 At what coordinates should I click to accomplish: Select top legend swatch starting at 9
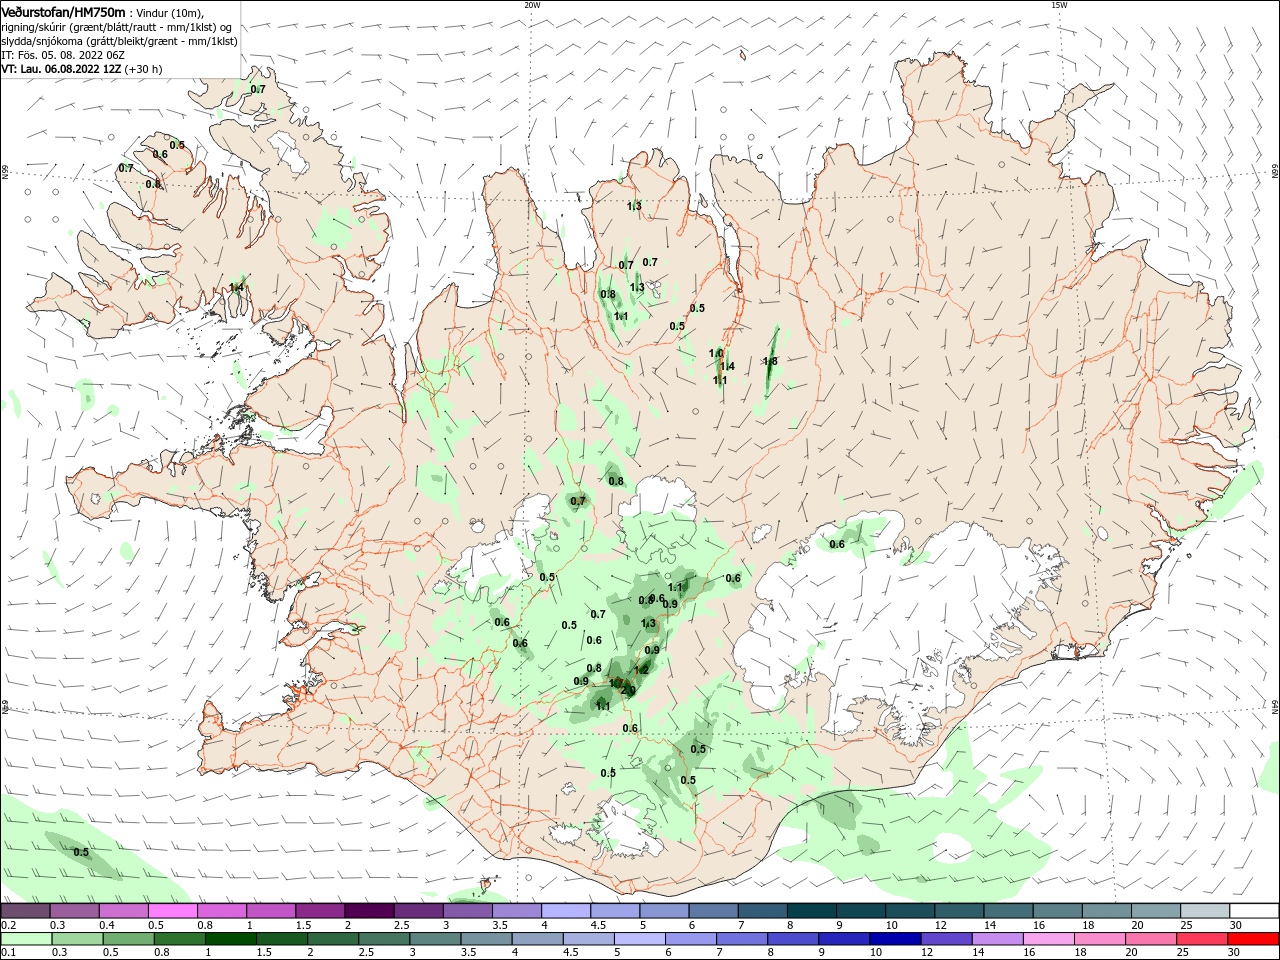(860, 910)
